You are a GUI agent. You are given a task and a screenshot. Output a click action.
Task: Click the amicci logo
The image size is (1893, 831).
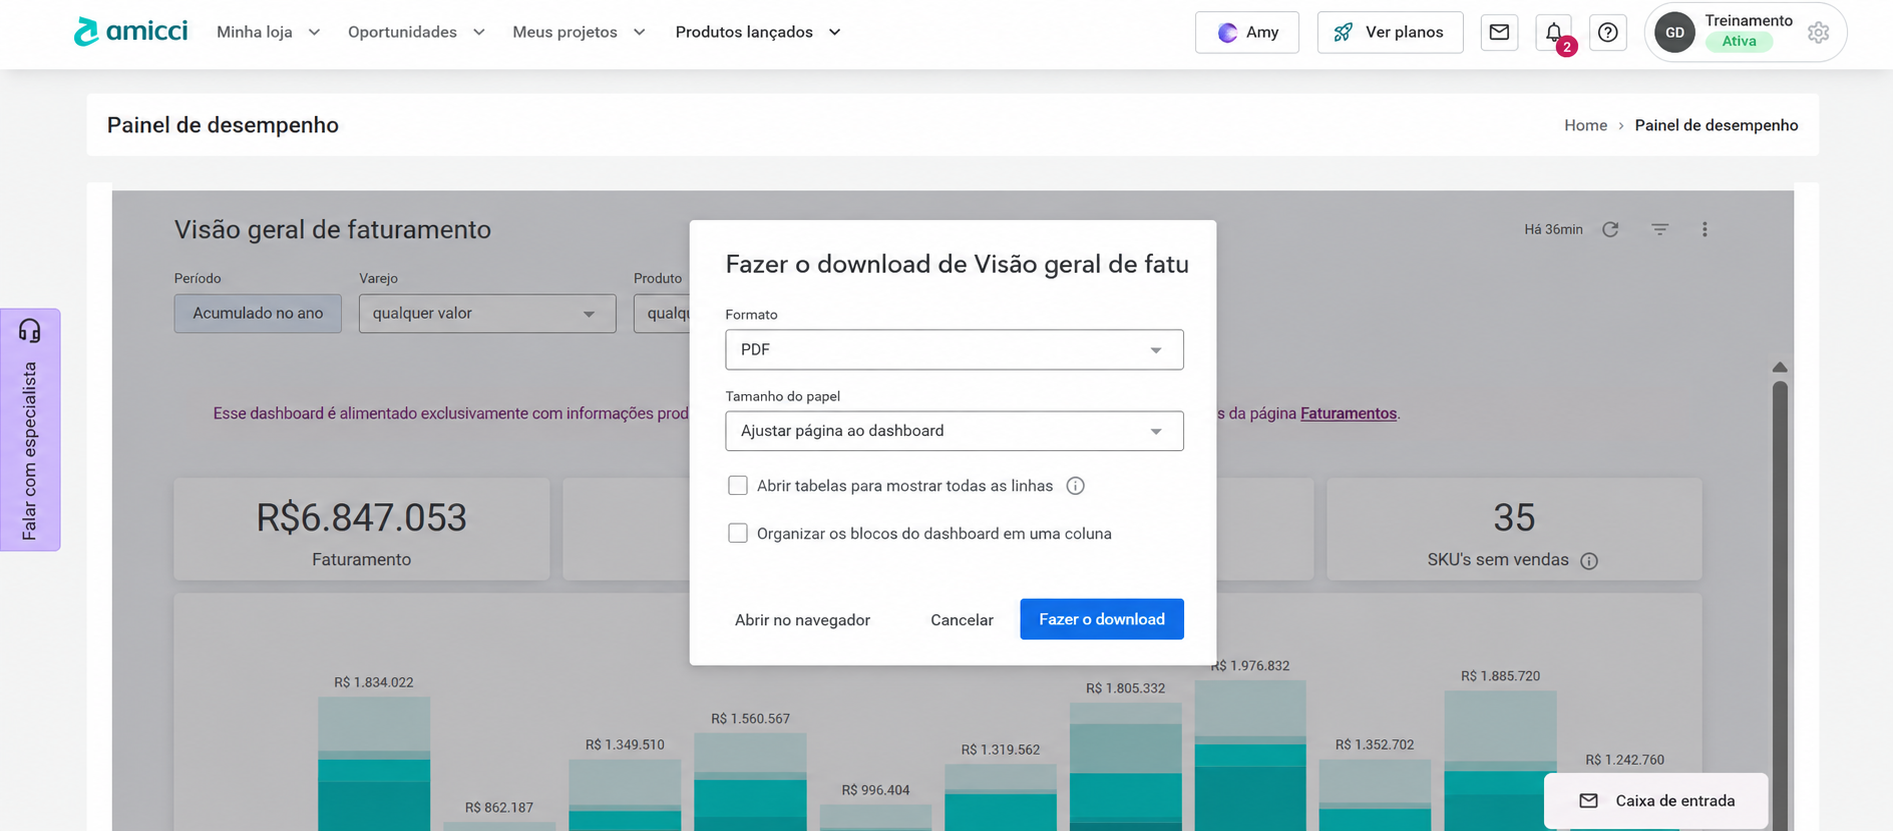(131, 32)
